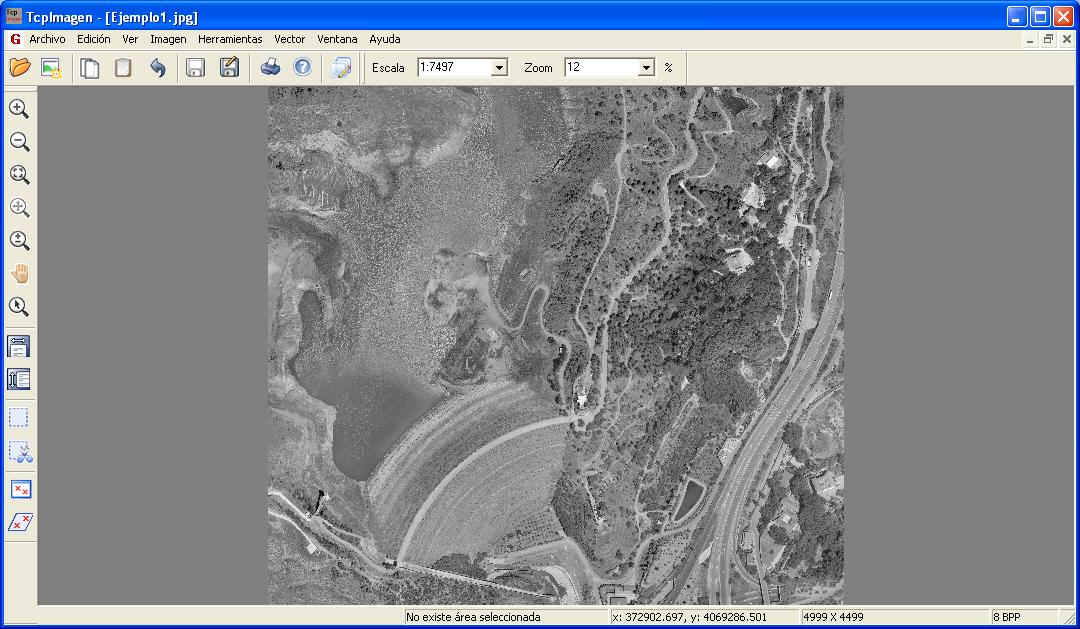This screenshot has width=1080, height=629.
Task: Click the zoom extents magnifier icon
Action: (19, 175)
